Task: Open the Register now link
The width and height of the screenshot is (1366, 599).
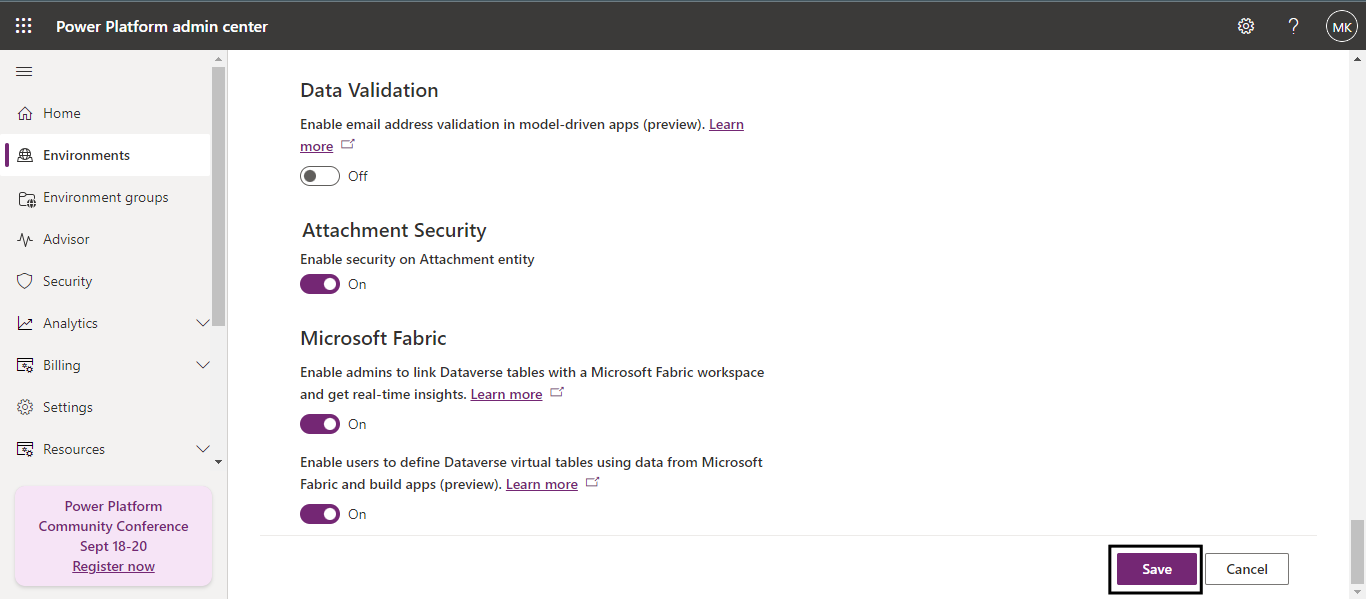Action: 113,566
